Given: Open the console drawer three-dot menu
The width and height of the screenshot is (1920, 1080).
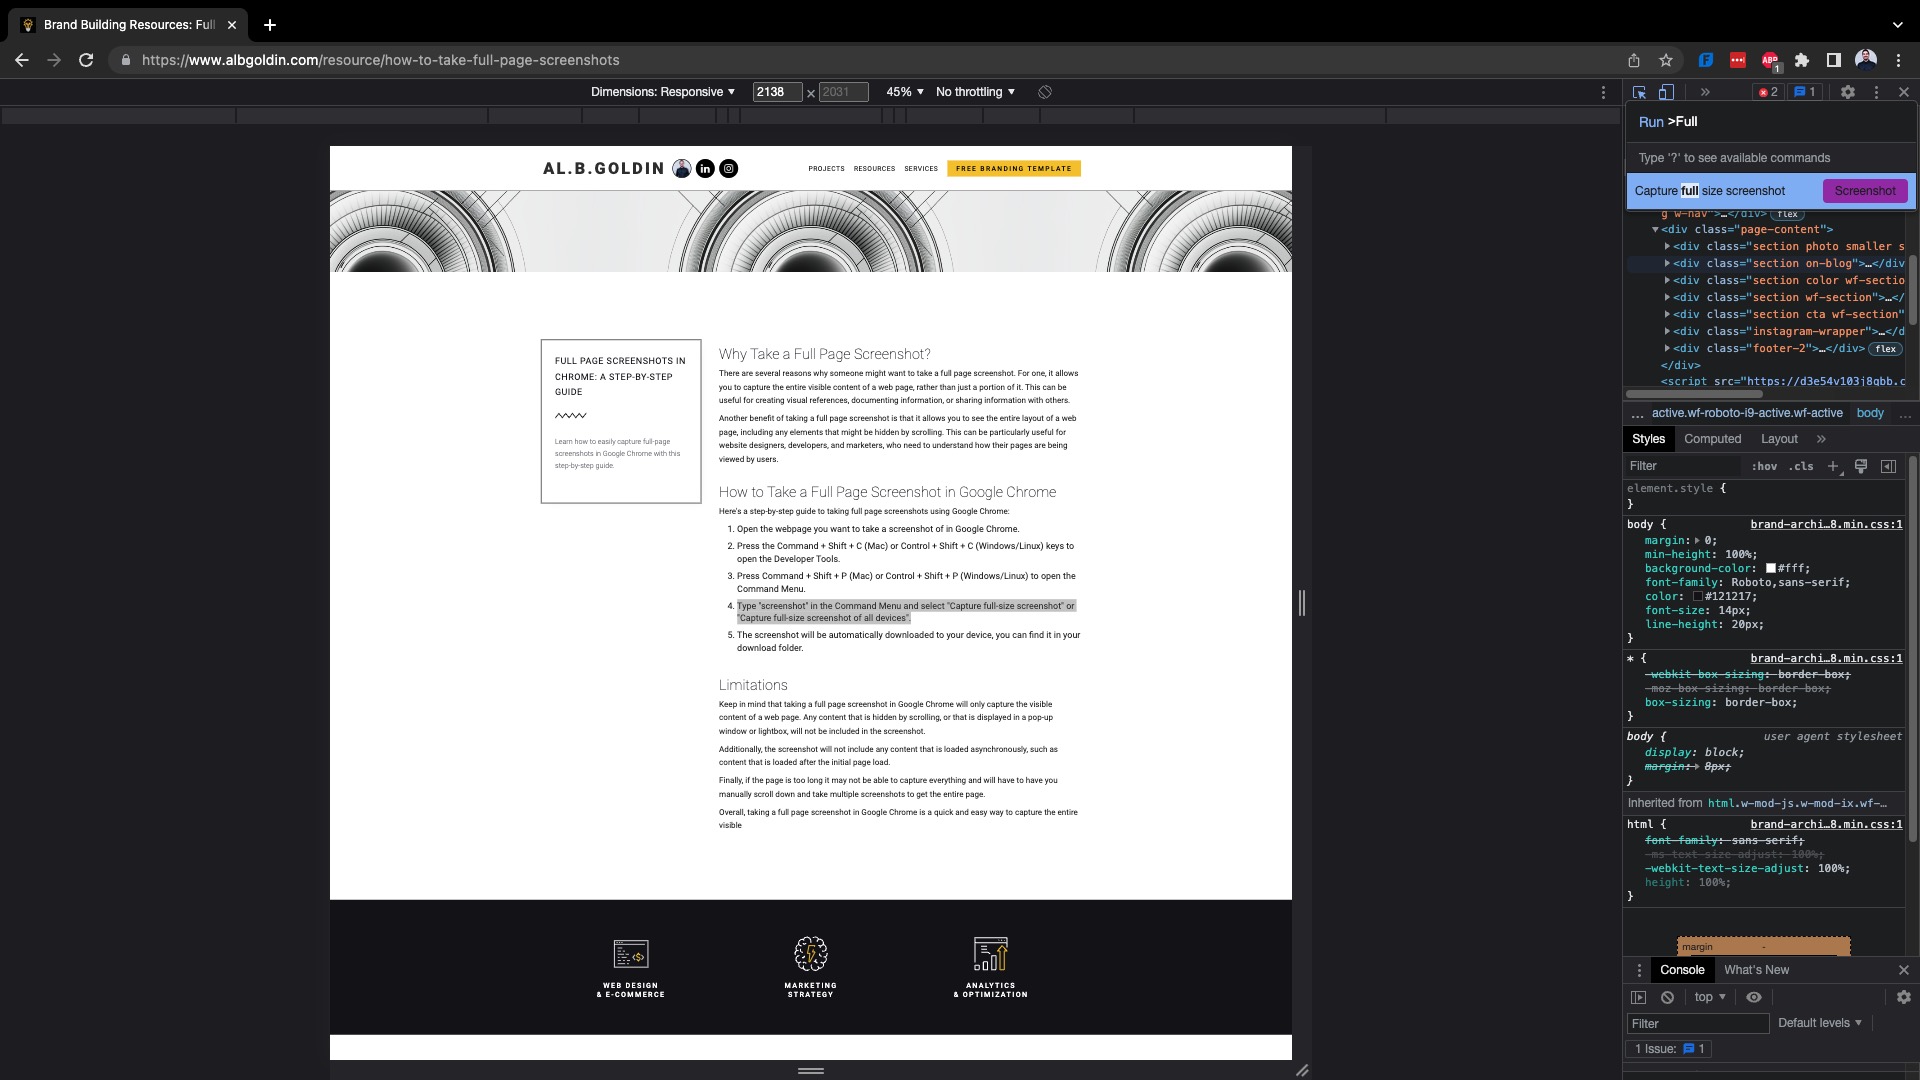Looking at the screenshot, I should coord(1638,970).
